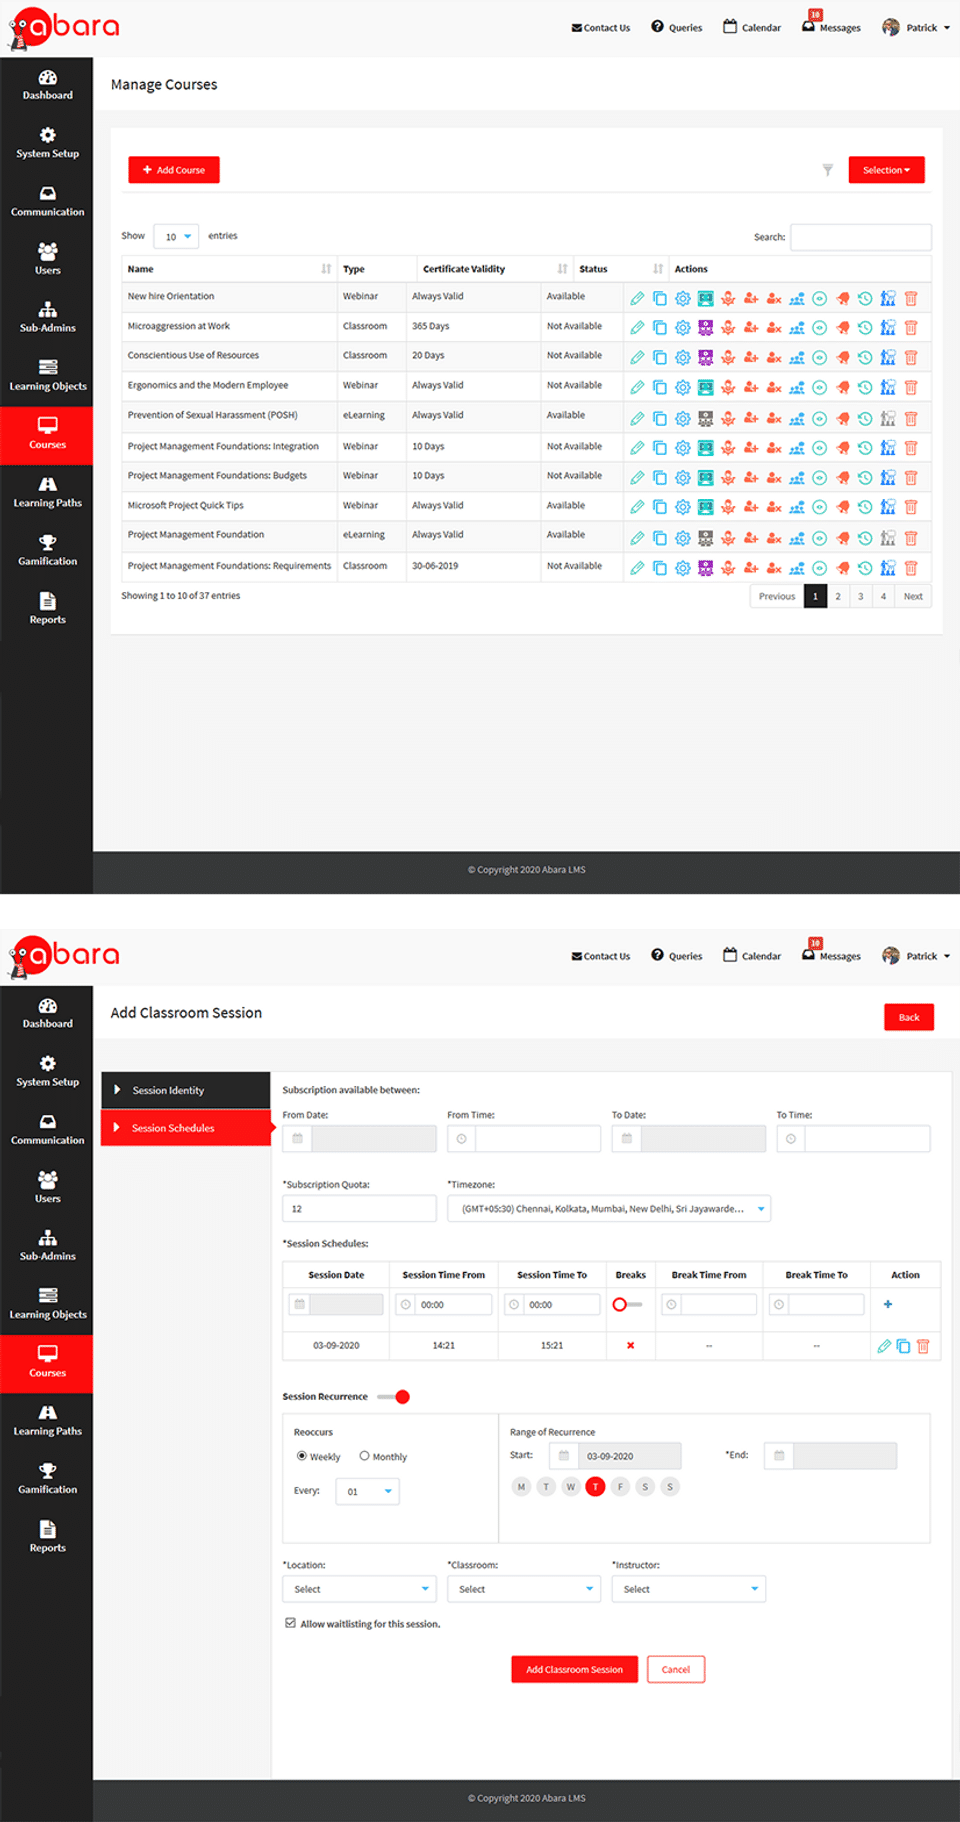Open the red Selection dropdown
Viewport: 960px width, 1822px height.
(x=886, y=170)
